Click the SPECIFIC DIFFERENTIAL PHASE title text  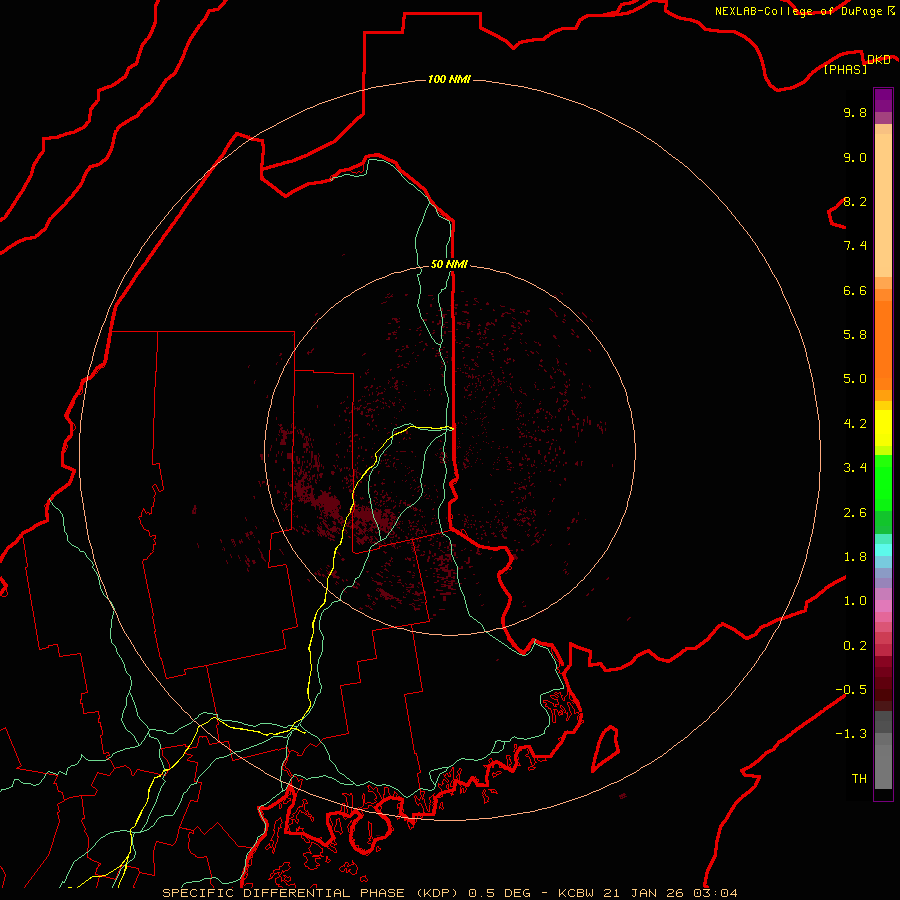click(285, 893)
